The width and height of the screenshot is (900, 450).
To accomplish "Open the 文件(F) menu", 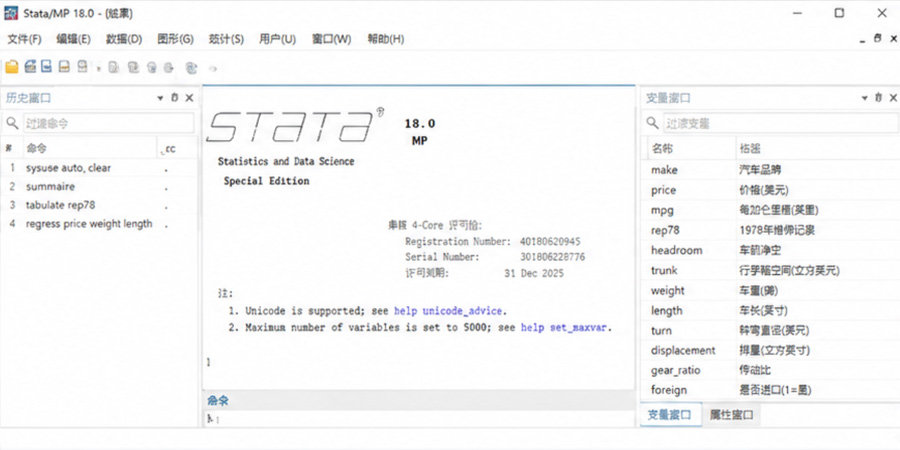I will (x=24, y=39).
